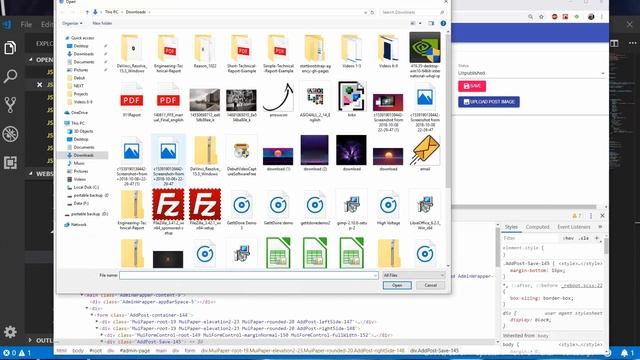Screen dimensions: 640x360
Task: Select the High Voltage file
Action: (388, 208)
